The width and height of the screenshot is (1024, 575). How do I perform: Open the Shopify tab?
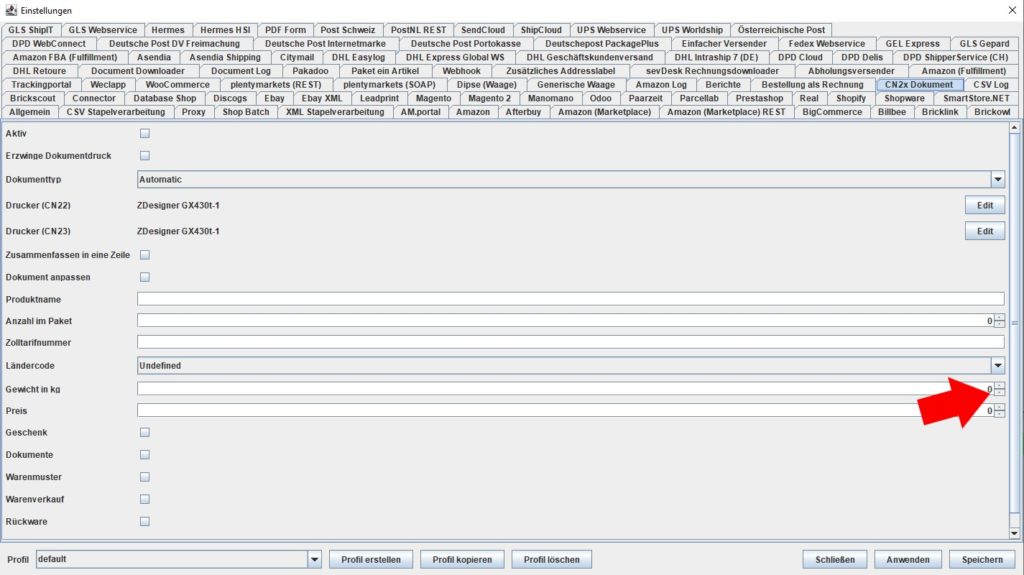[x=851, y=98]
